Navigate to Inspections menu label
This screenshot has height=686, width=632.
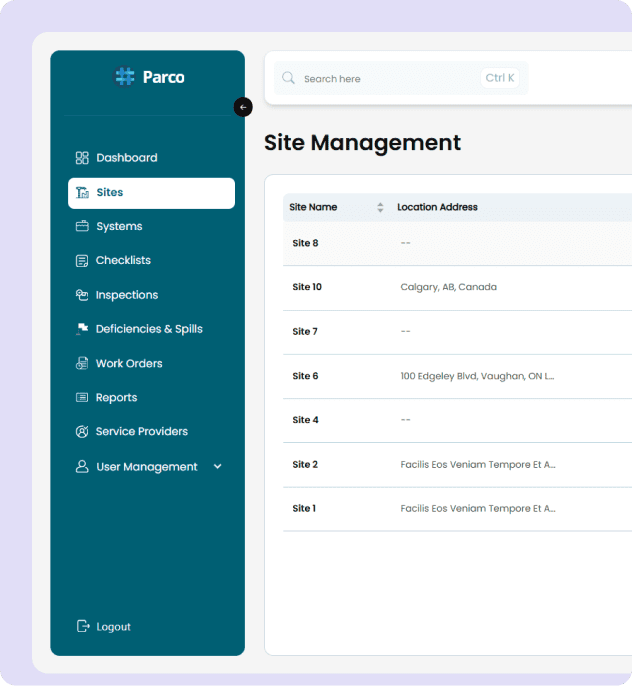[127, 295]
